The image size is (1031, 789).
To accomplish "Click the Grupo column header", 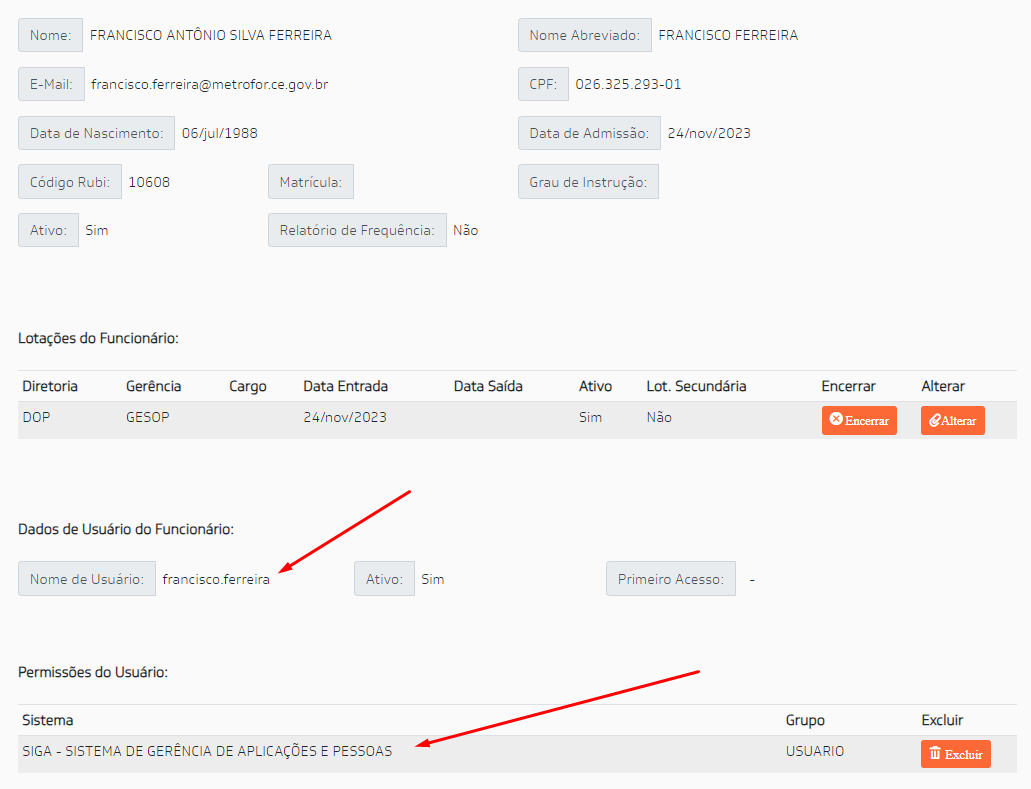I will point(805,721).
